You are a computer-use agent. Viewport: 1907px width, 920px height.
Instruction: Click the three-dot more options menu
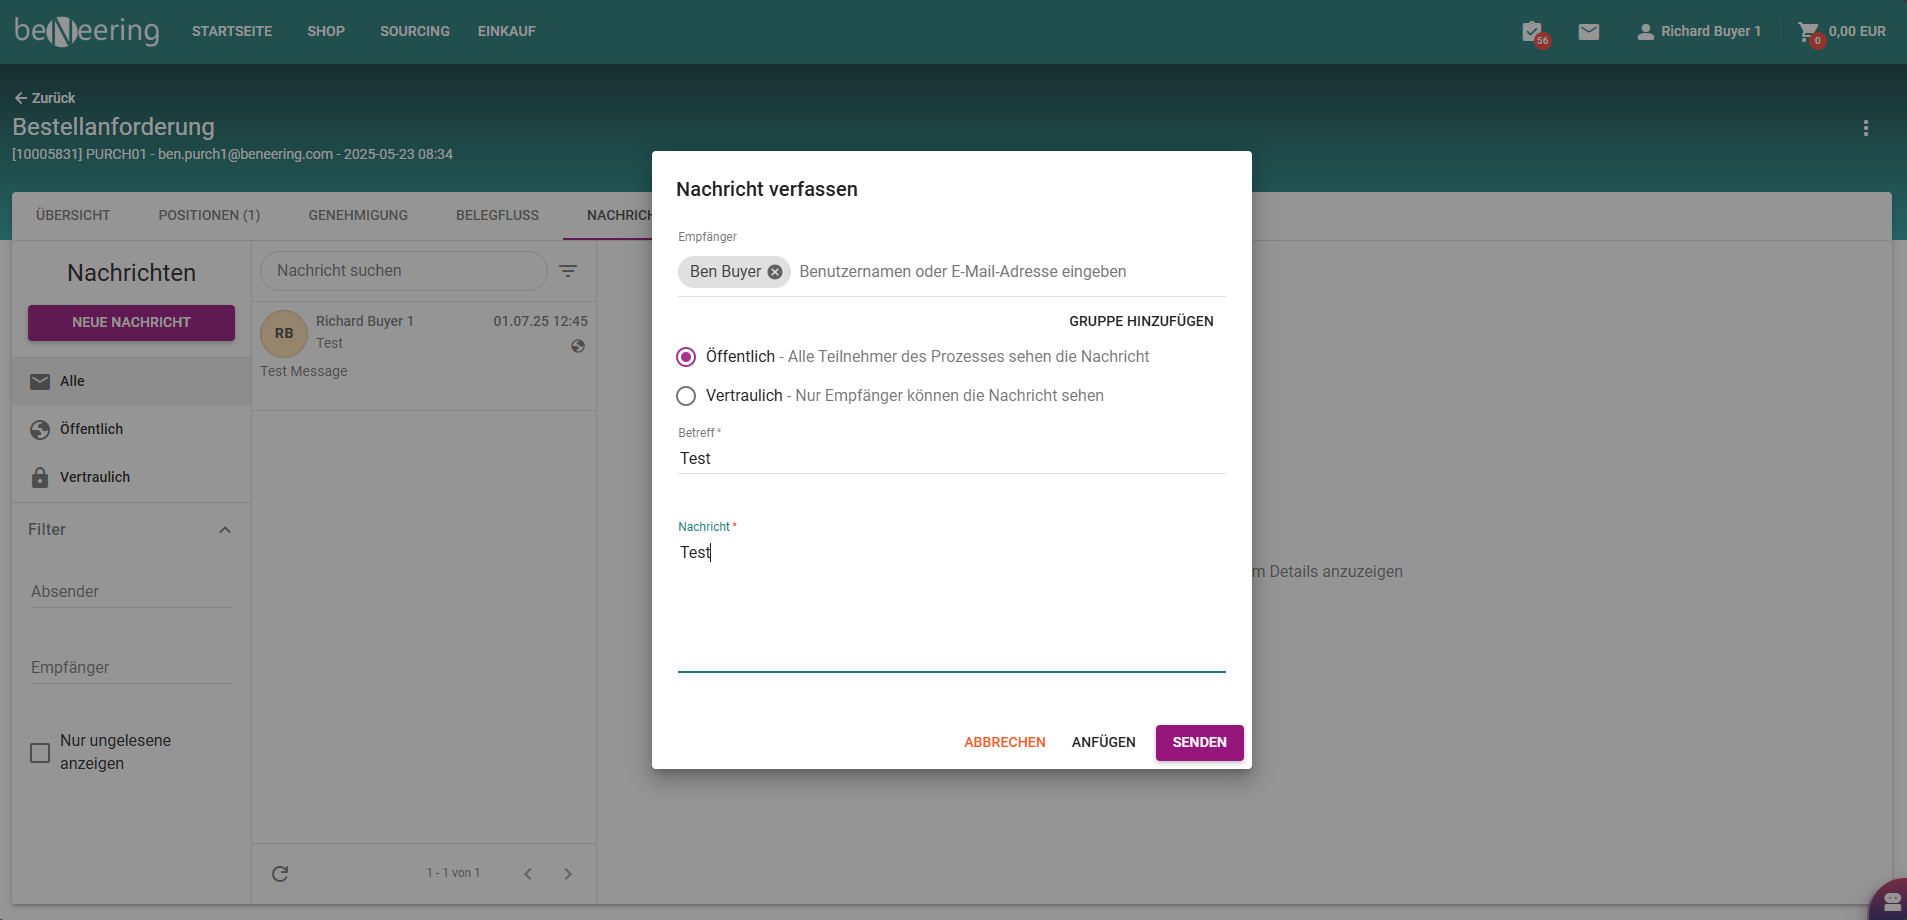[x=1865, y=128]
